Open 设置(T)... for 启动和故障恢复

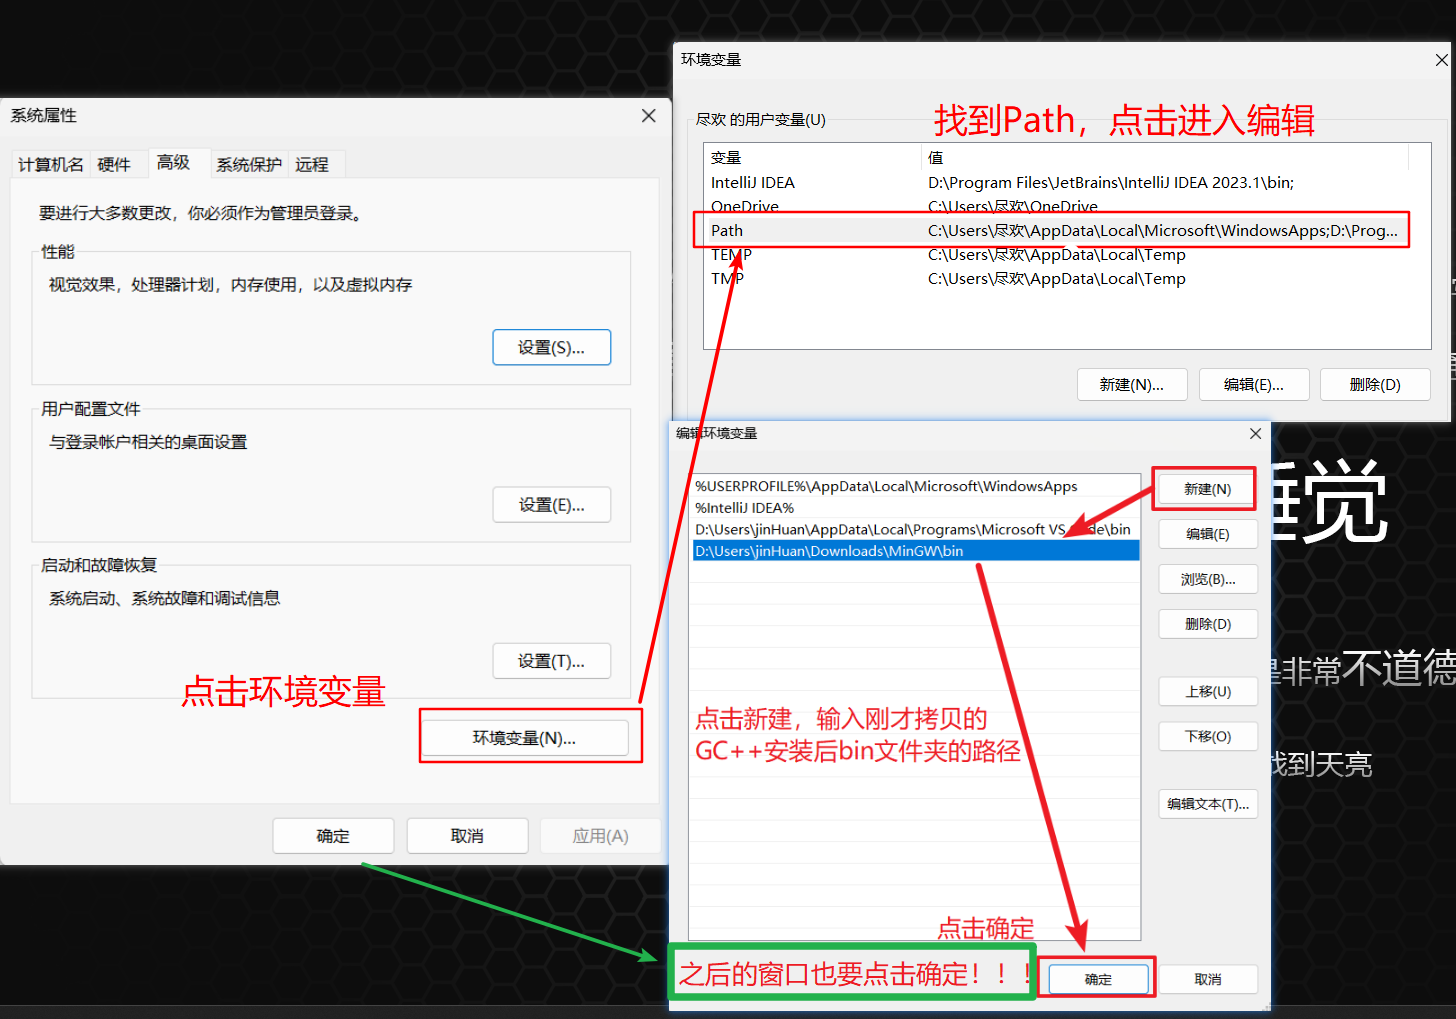[551, 661]
